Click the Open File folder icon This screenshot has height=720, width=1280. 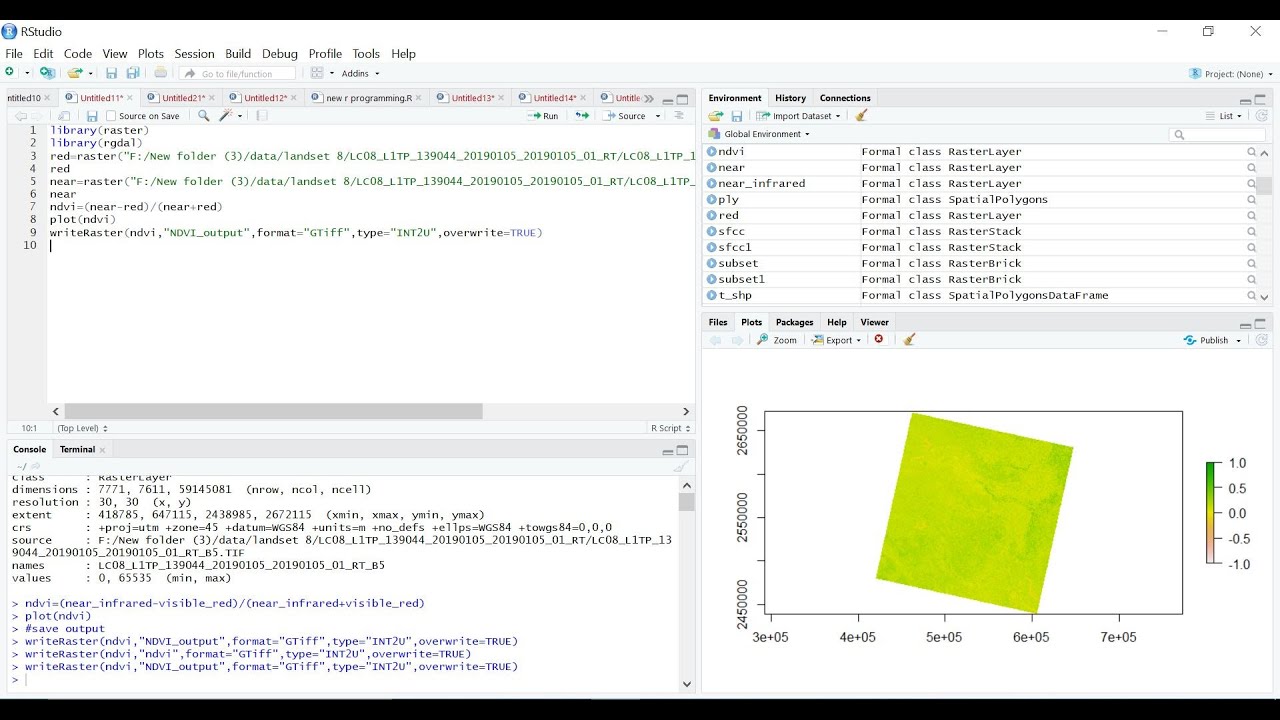[74, 73]
